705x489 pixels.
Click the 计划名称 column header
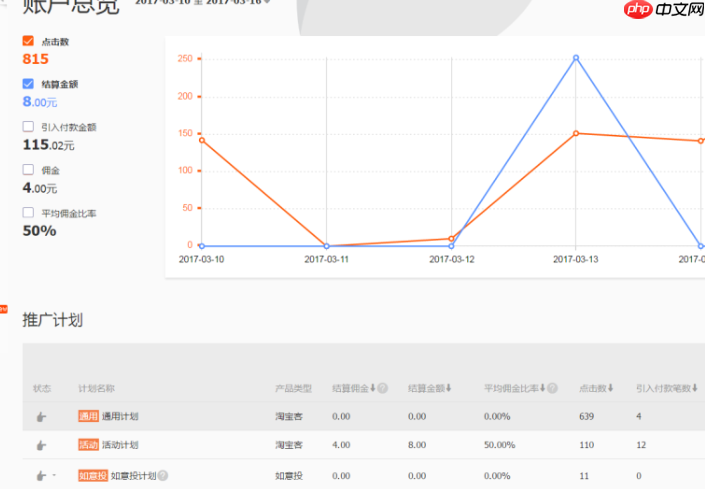click(97, 388)
